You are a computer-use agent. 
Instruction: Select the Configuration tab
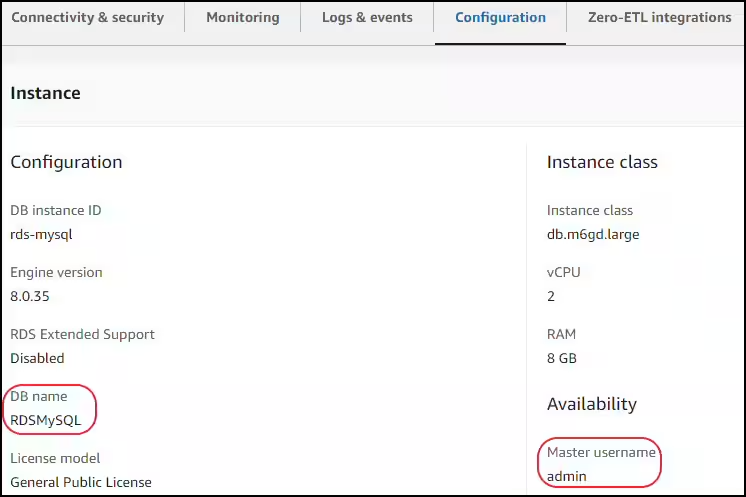tap(500, 18)
